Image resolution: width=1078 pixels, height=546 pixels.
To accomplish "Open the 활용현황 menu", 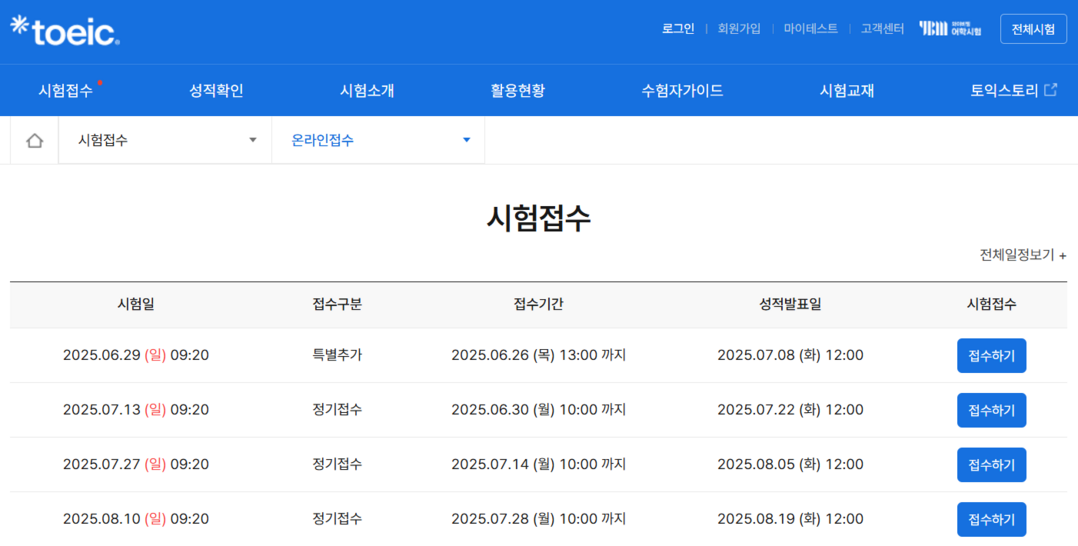I will (517, 91).
